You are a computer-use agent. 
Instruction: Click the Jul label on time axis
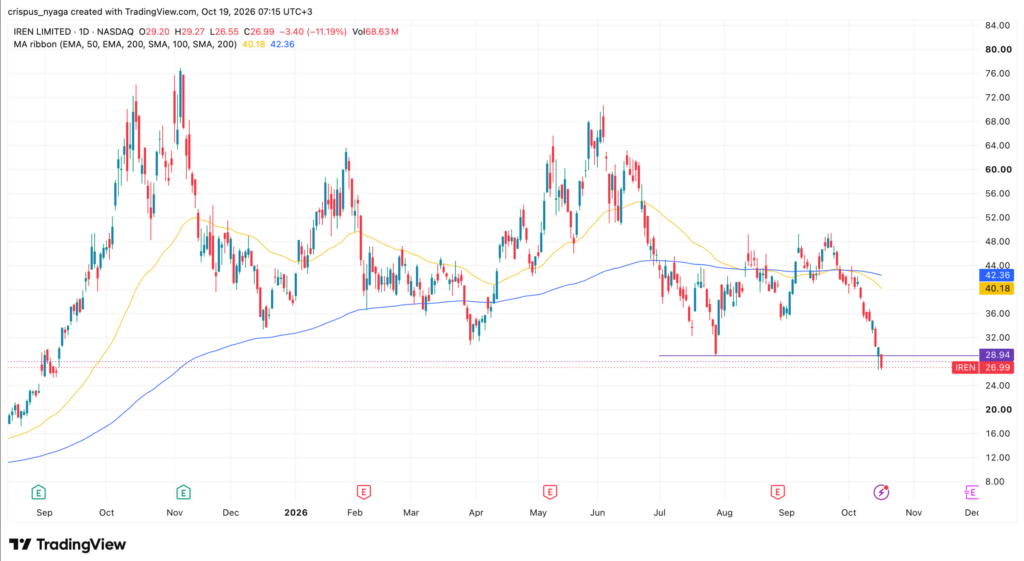tap(660, 513)
